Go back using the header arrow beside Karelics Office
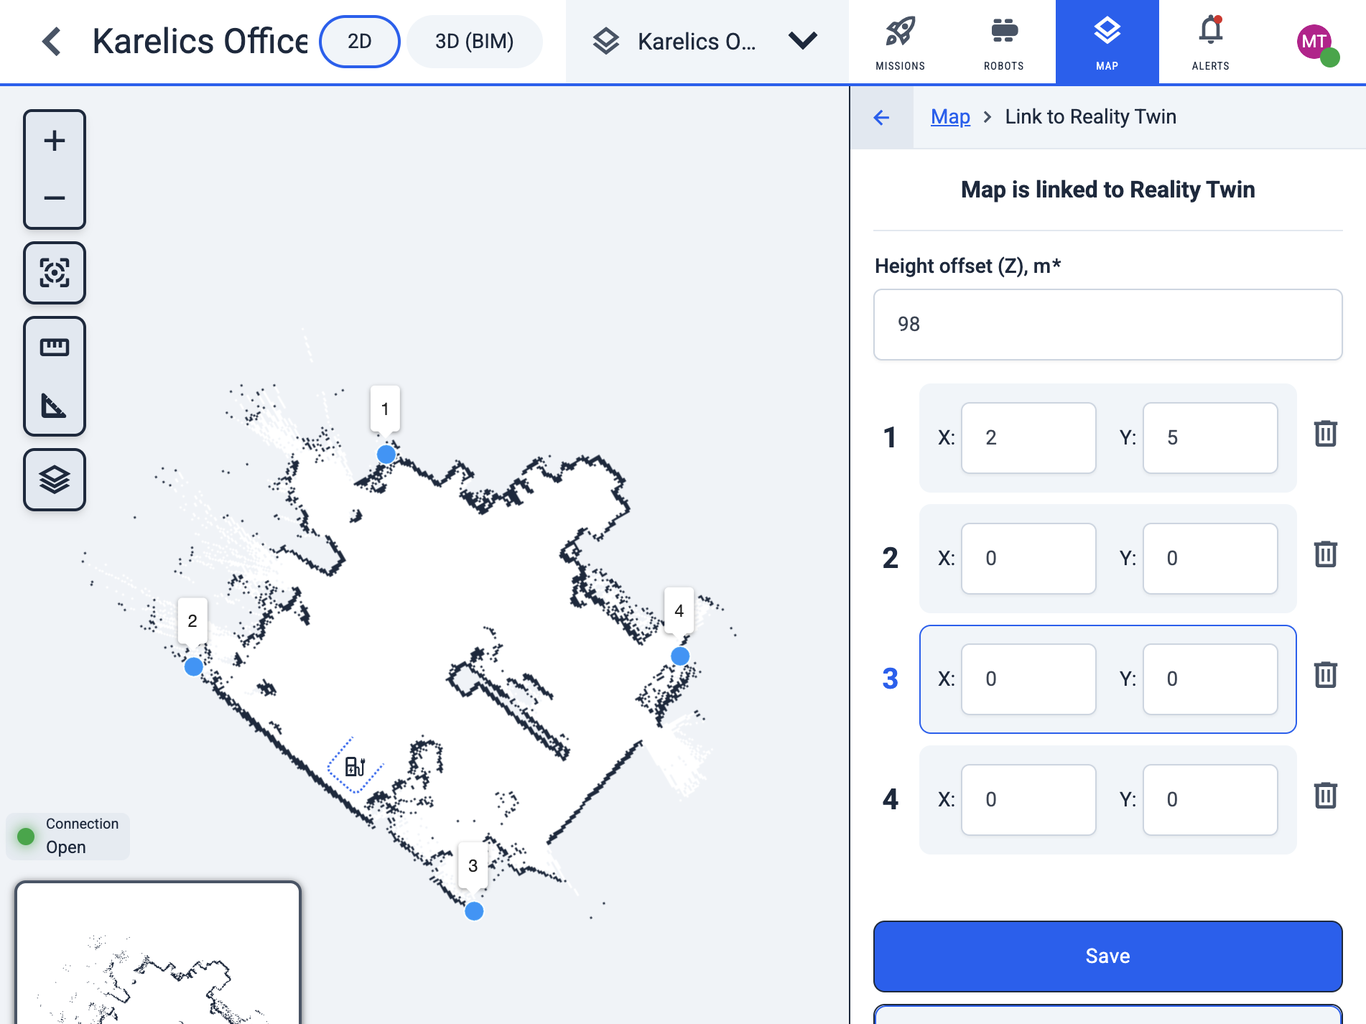Viewport: 1366px width, 1024px height. coord(52,41)
